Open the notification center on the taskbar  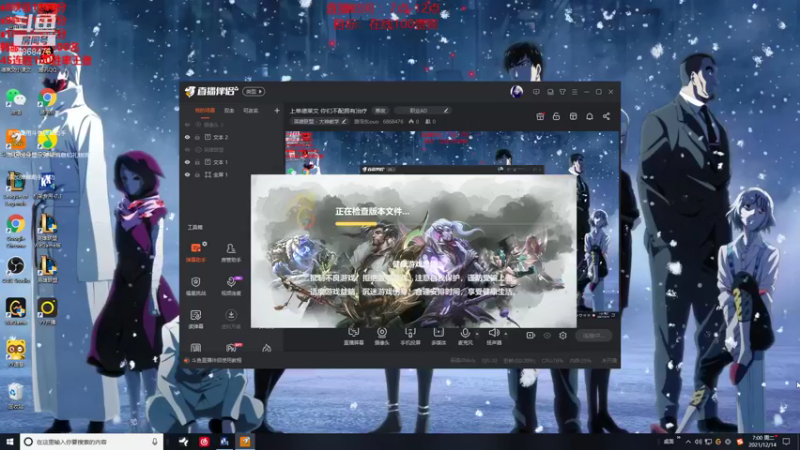pos(786,441)
